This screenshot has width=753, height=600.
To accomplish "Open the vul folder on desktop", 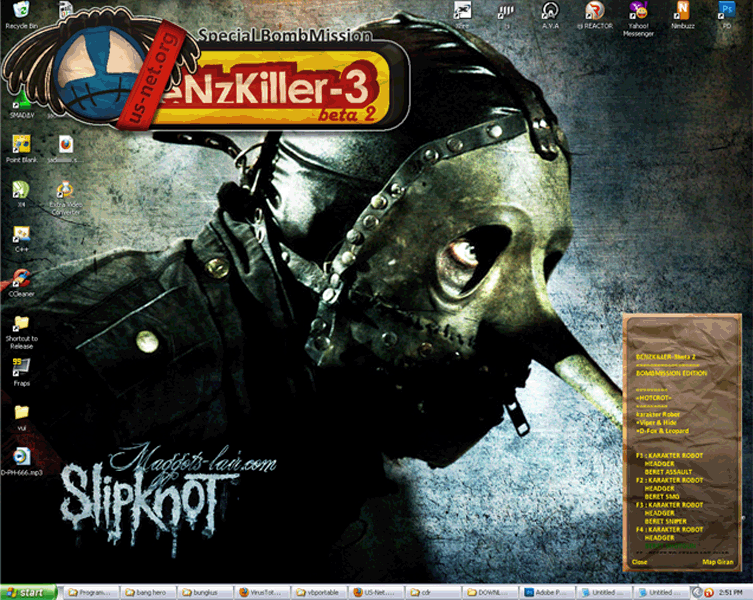I will (x=22, y=417).
